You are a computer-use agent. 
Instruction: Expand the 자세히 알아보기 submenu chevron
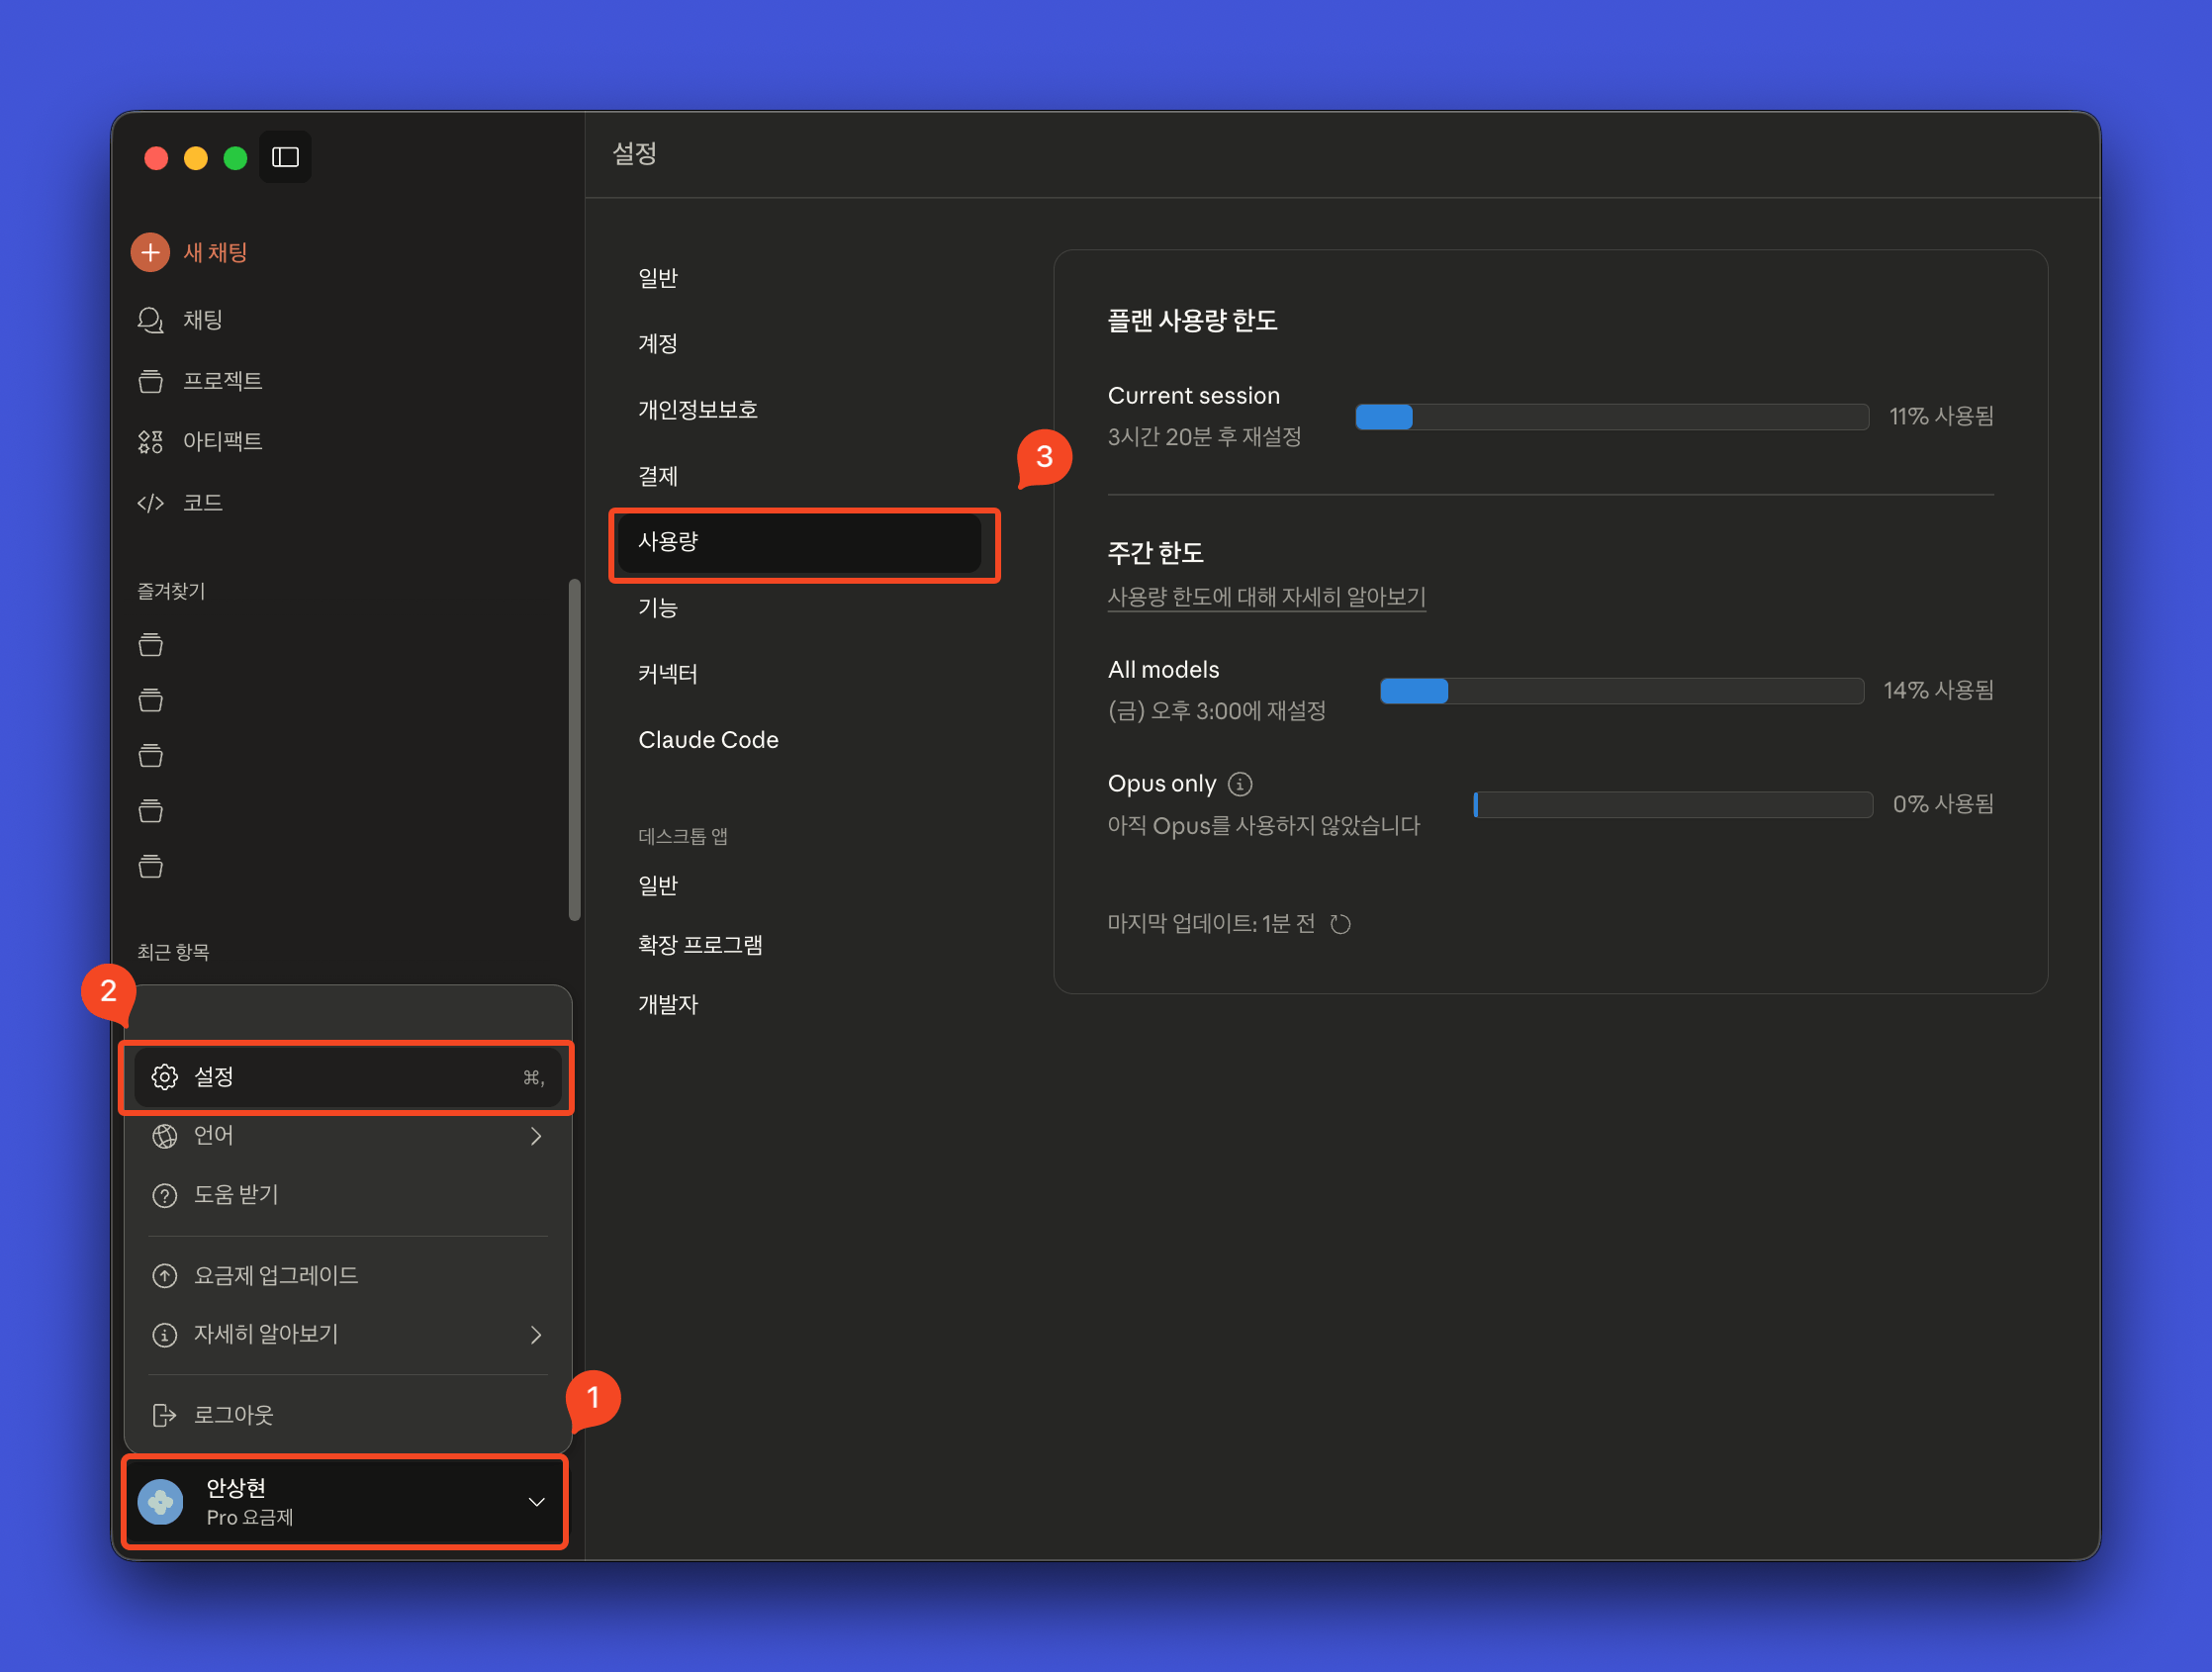coord(536,1335)
